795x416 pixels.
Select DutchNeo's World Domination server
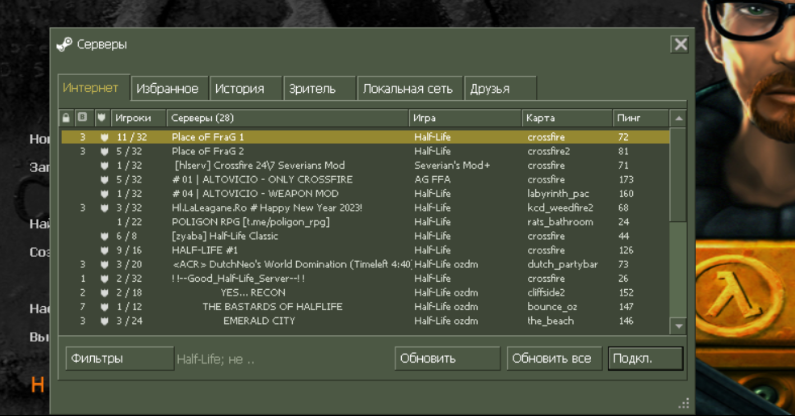(365, 264)
